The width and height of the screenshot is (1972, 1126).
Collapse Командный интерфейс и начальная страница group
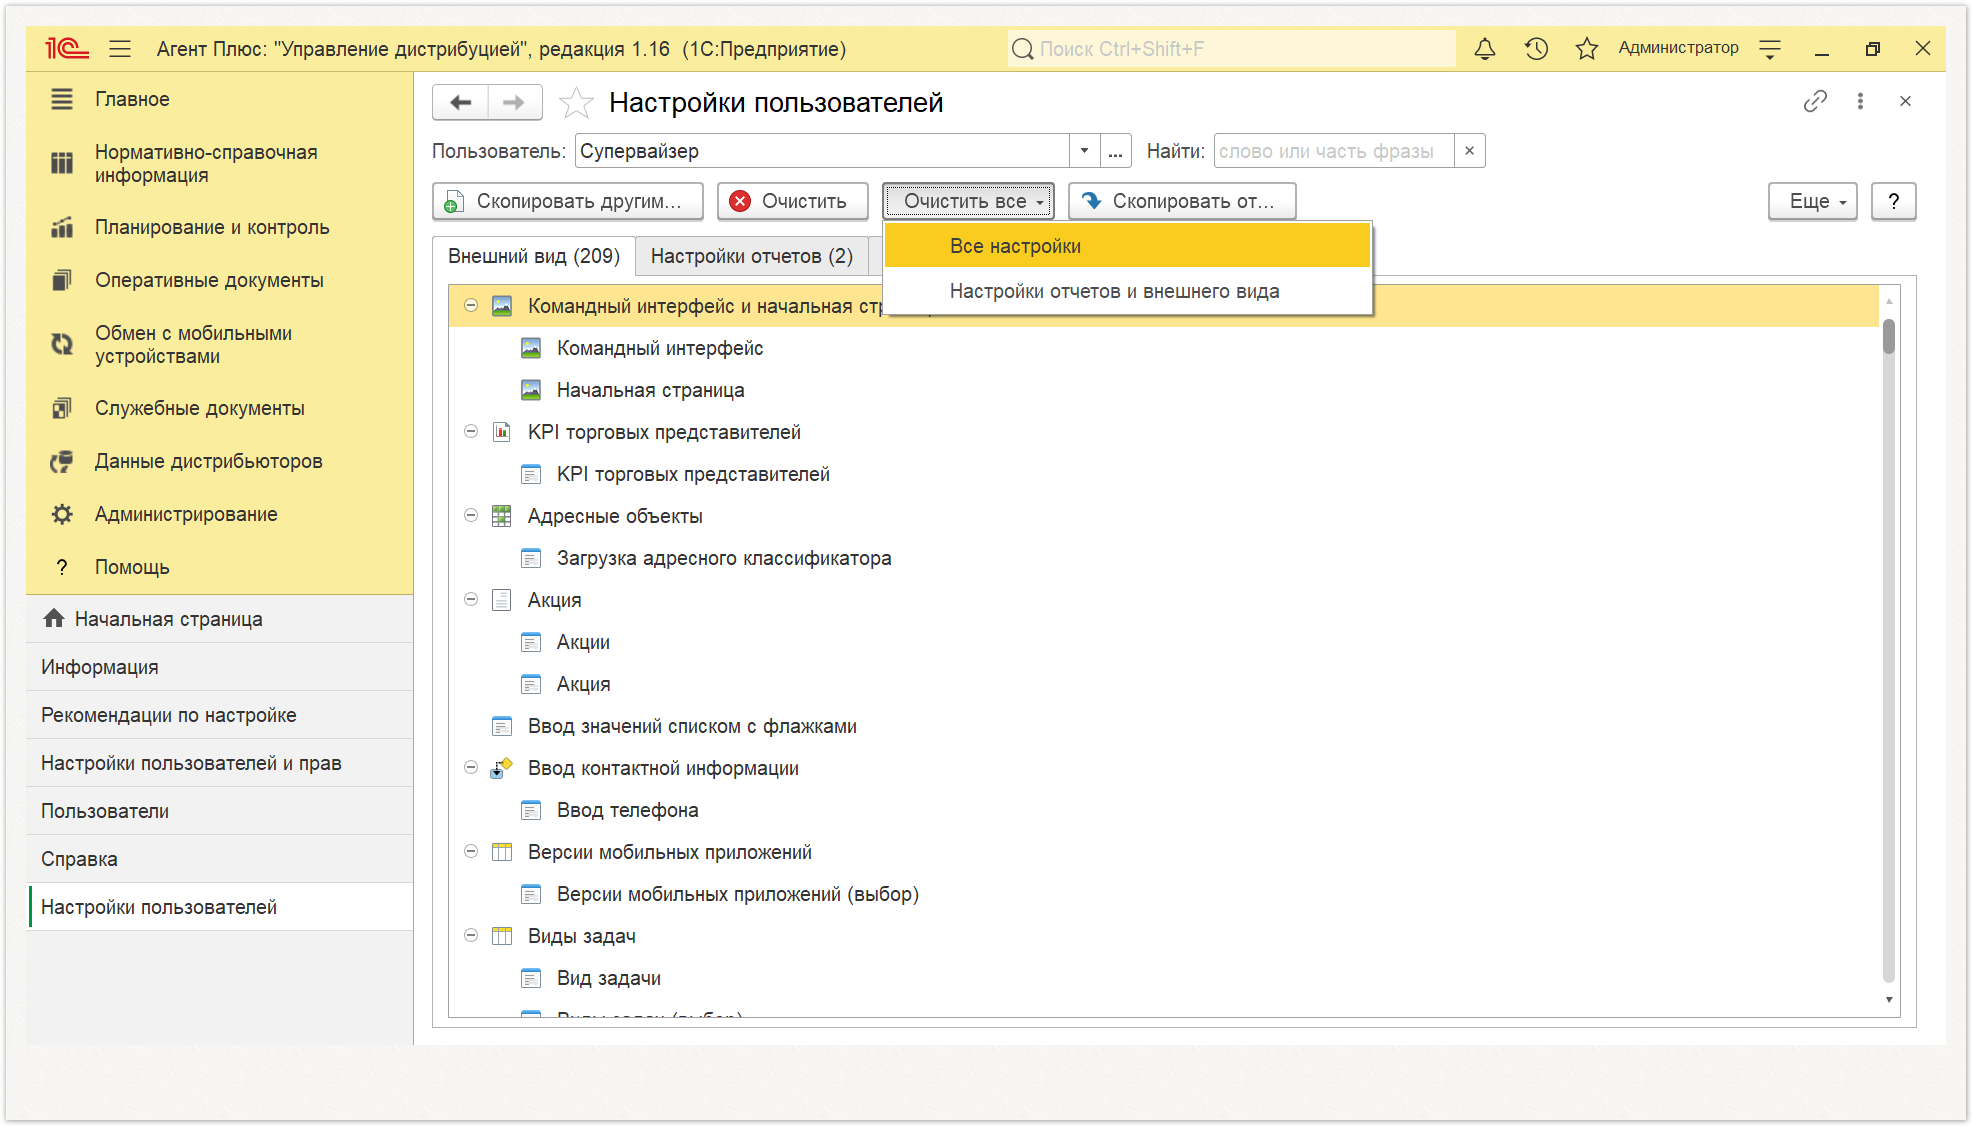tap(471, 305)
